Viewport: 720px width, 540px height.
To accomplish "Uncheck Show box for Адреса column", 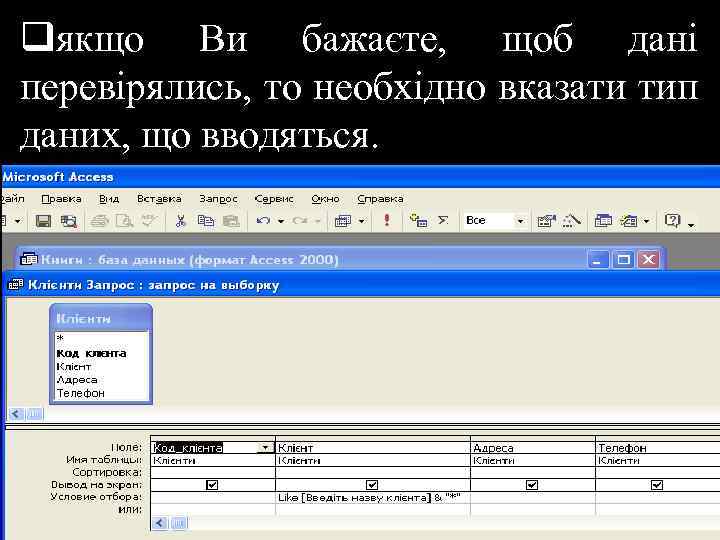I will (532, 484).
